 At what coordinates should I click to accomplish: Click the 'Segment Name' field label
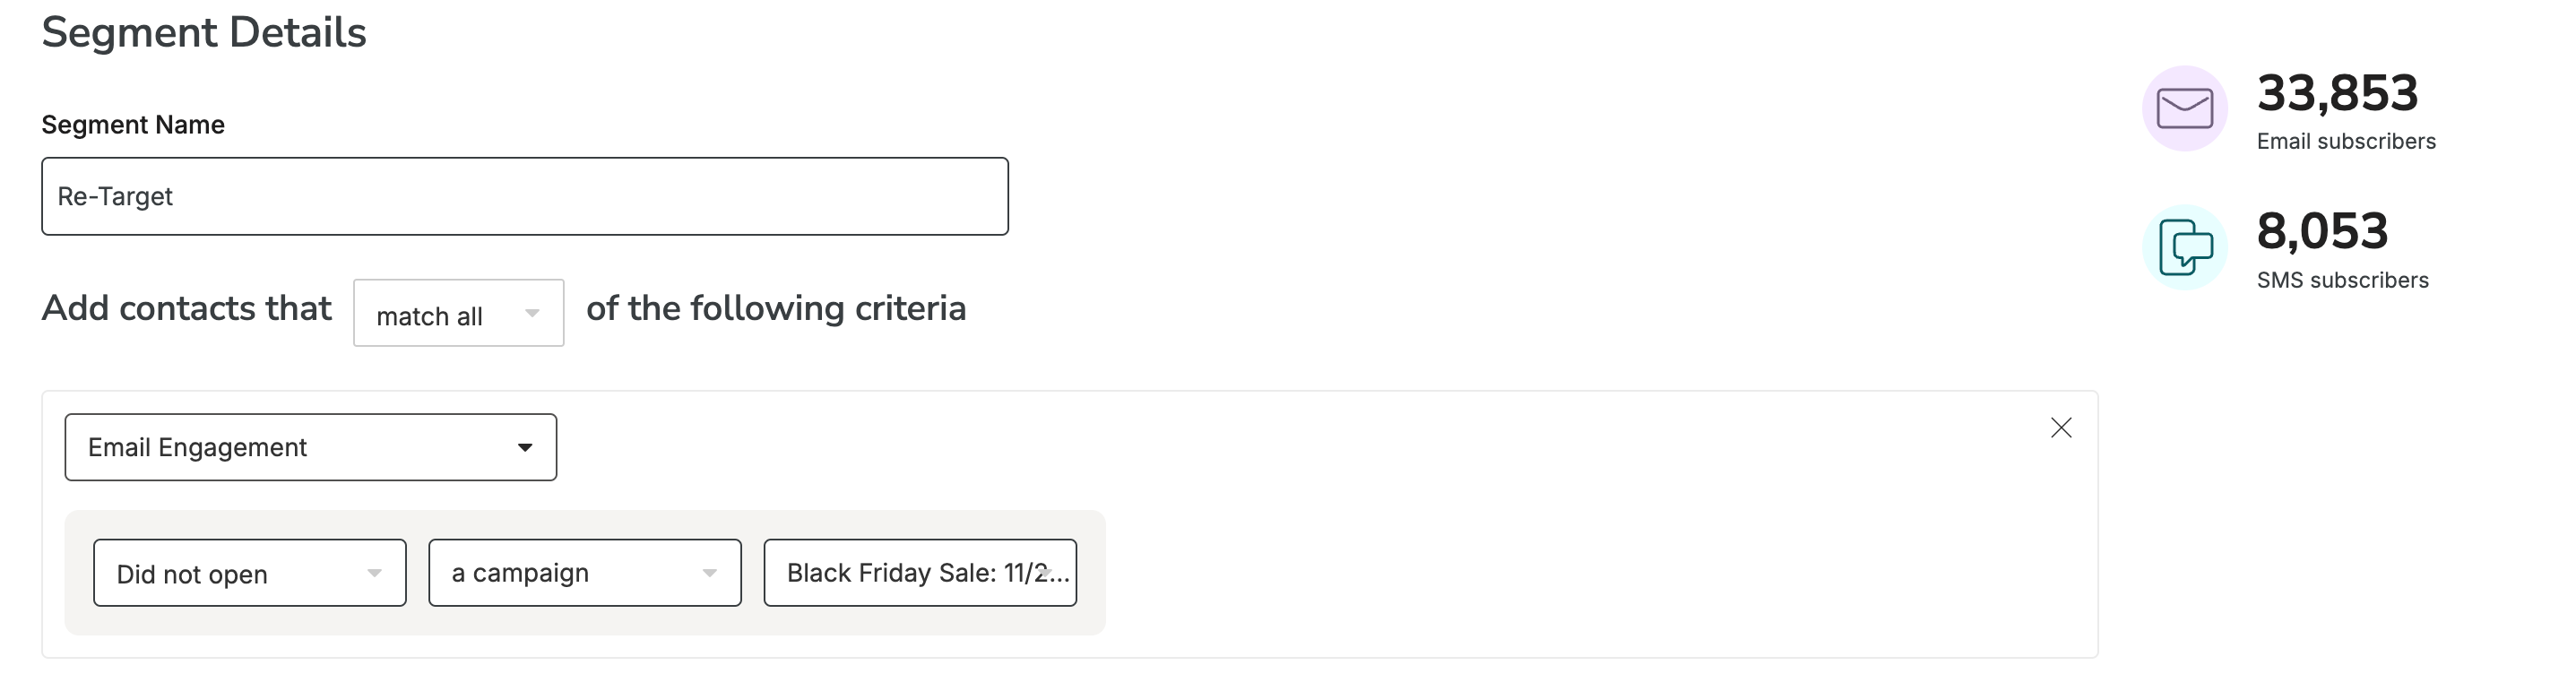(x=133, y=125)
